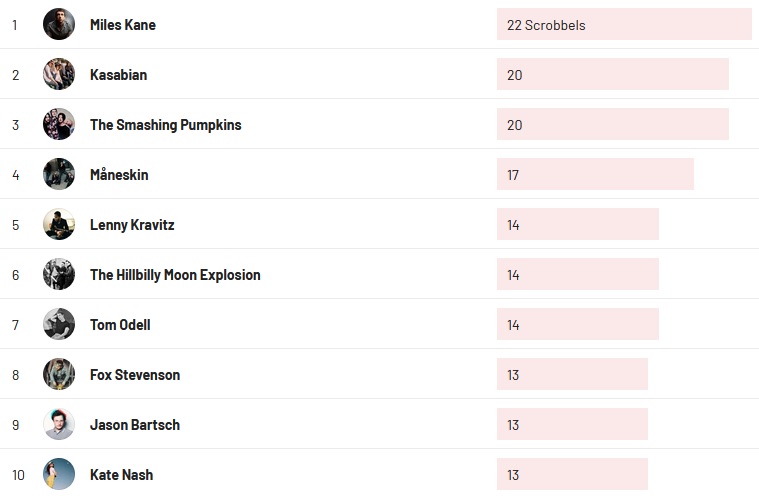Go to Kasabian artist page
This screenshot has height=498, width=759.
(118, 75)
